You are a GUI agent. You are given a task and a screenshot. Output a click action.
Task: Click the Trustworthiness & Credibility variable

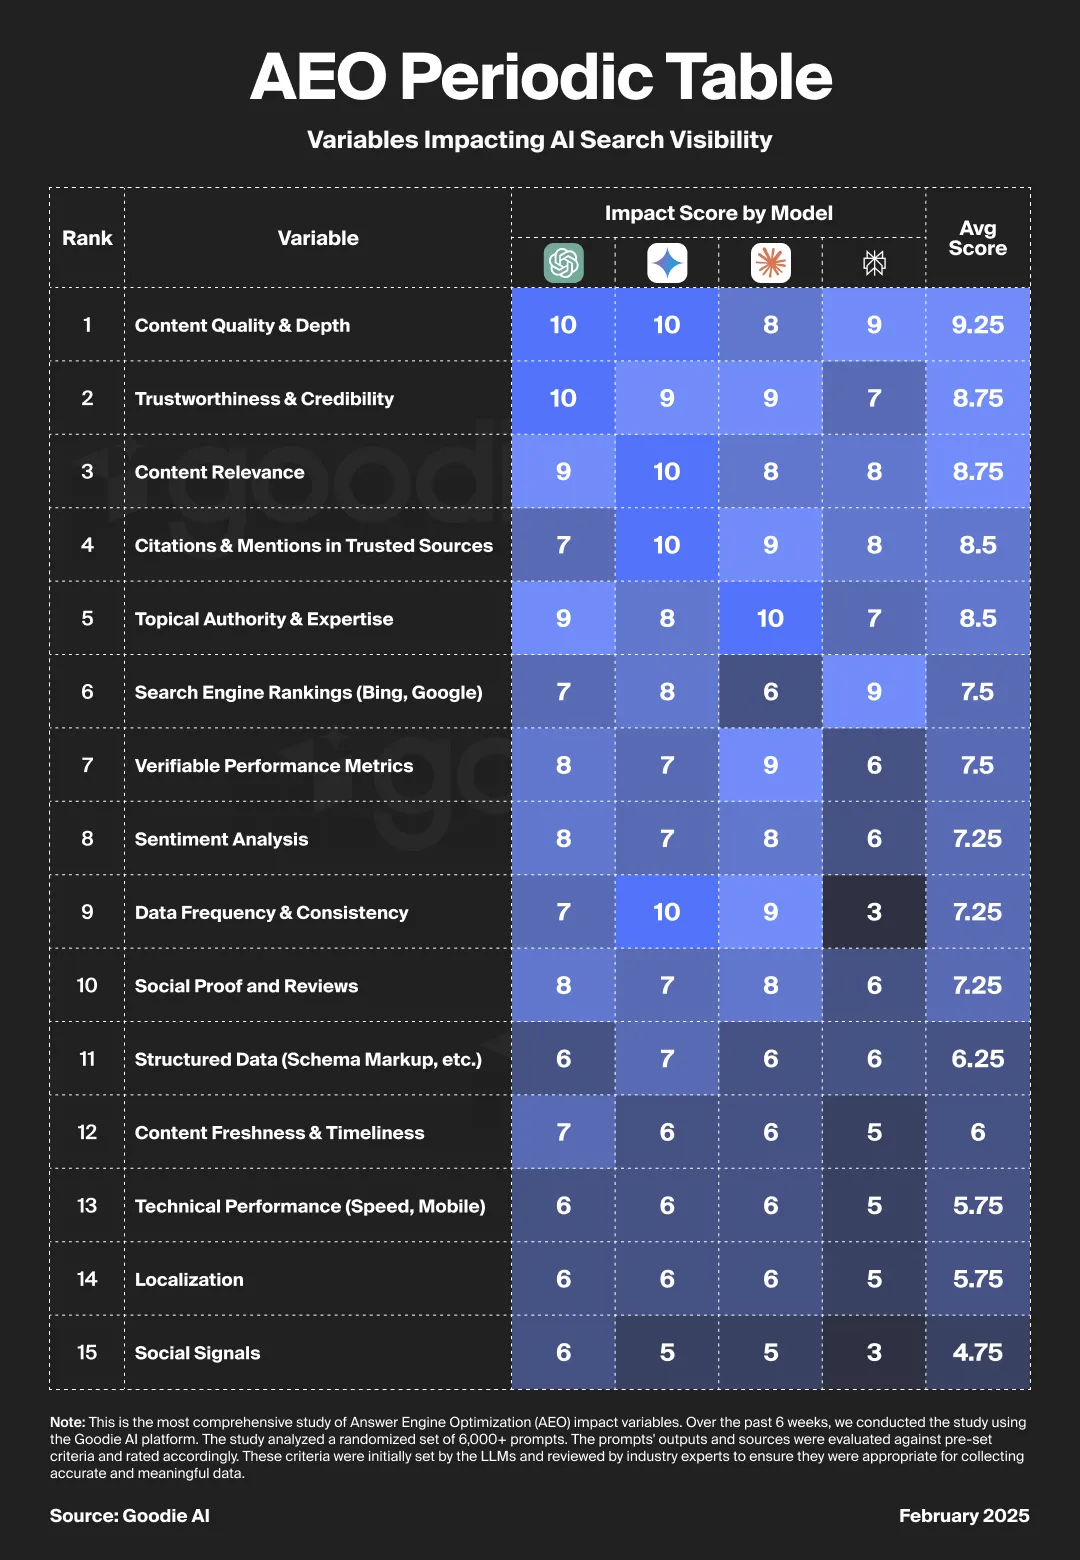[x=264, y=398]
